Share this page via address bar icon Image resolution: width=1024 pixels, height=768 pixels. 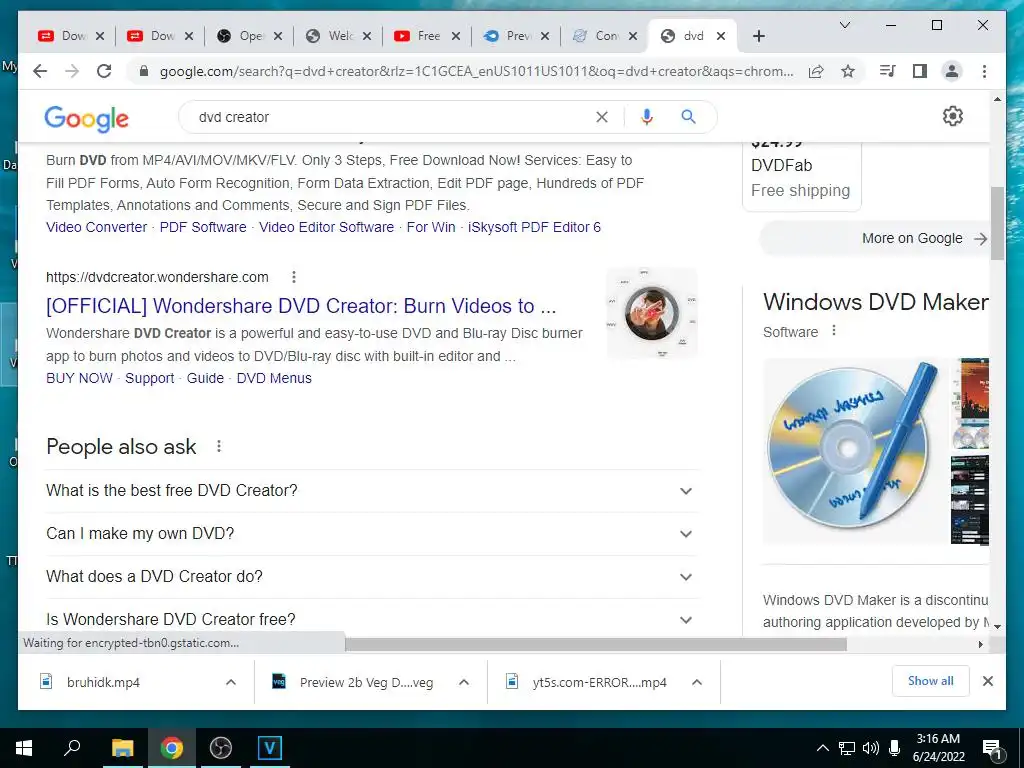pos(816,71)
